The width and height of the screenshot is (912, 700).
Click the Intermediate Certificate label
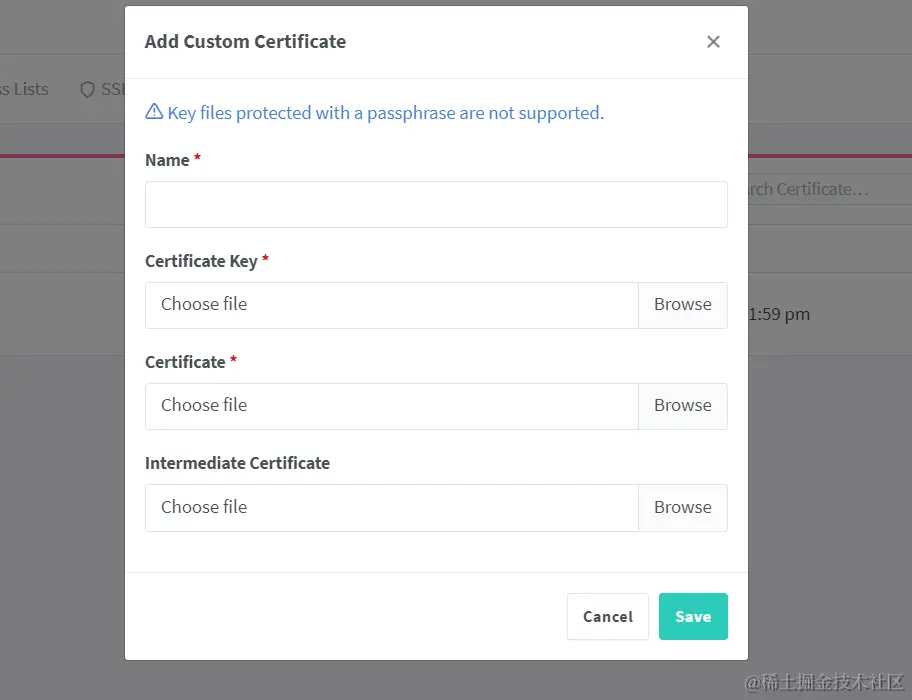click(237, 463)
